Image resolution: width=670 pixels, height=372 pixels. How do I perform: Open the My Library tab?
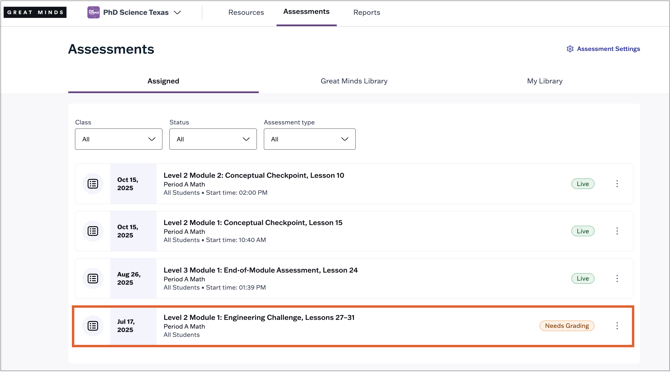point(544,81)
